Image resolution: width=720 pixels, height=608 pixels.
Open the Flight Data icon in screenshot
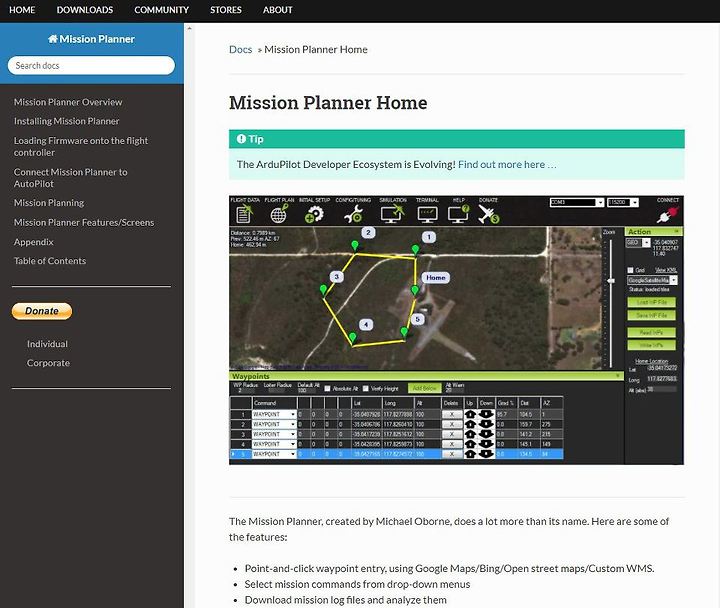pos(244,214)
